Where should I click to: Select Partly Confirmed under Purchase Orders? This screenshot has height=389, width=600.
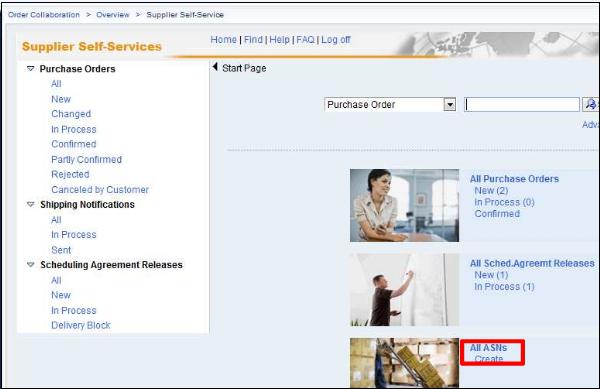(86, 160)
